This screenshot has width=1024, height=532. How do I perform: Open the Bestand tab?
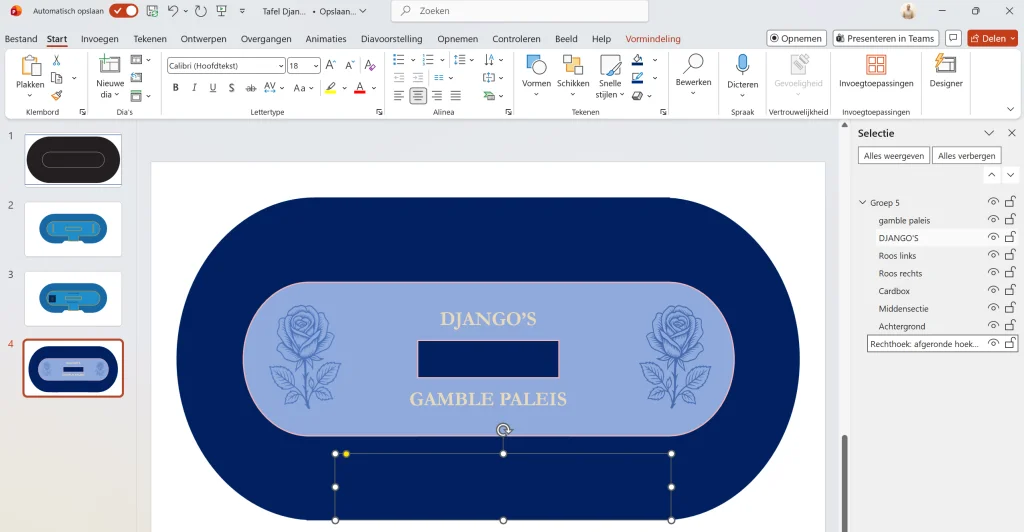(21, 39)
